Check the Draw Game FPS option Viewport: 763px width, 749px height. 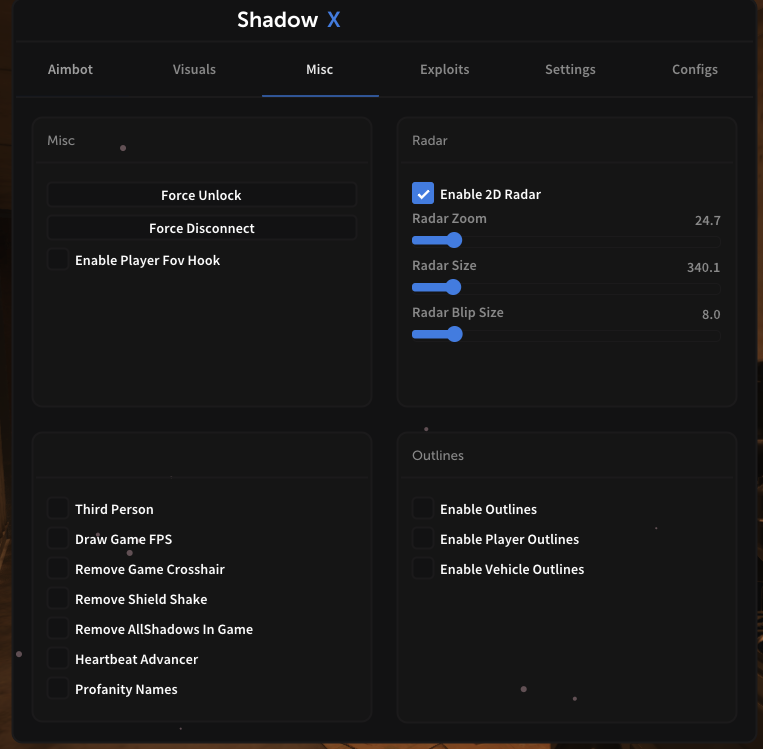pyautogui.click(x=58, y=539)
